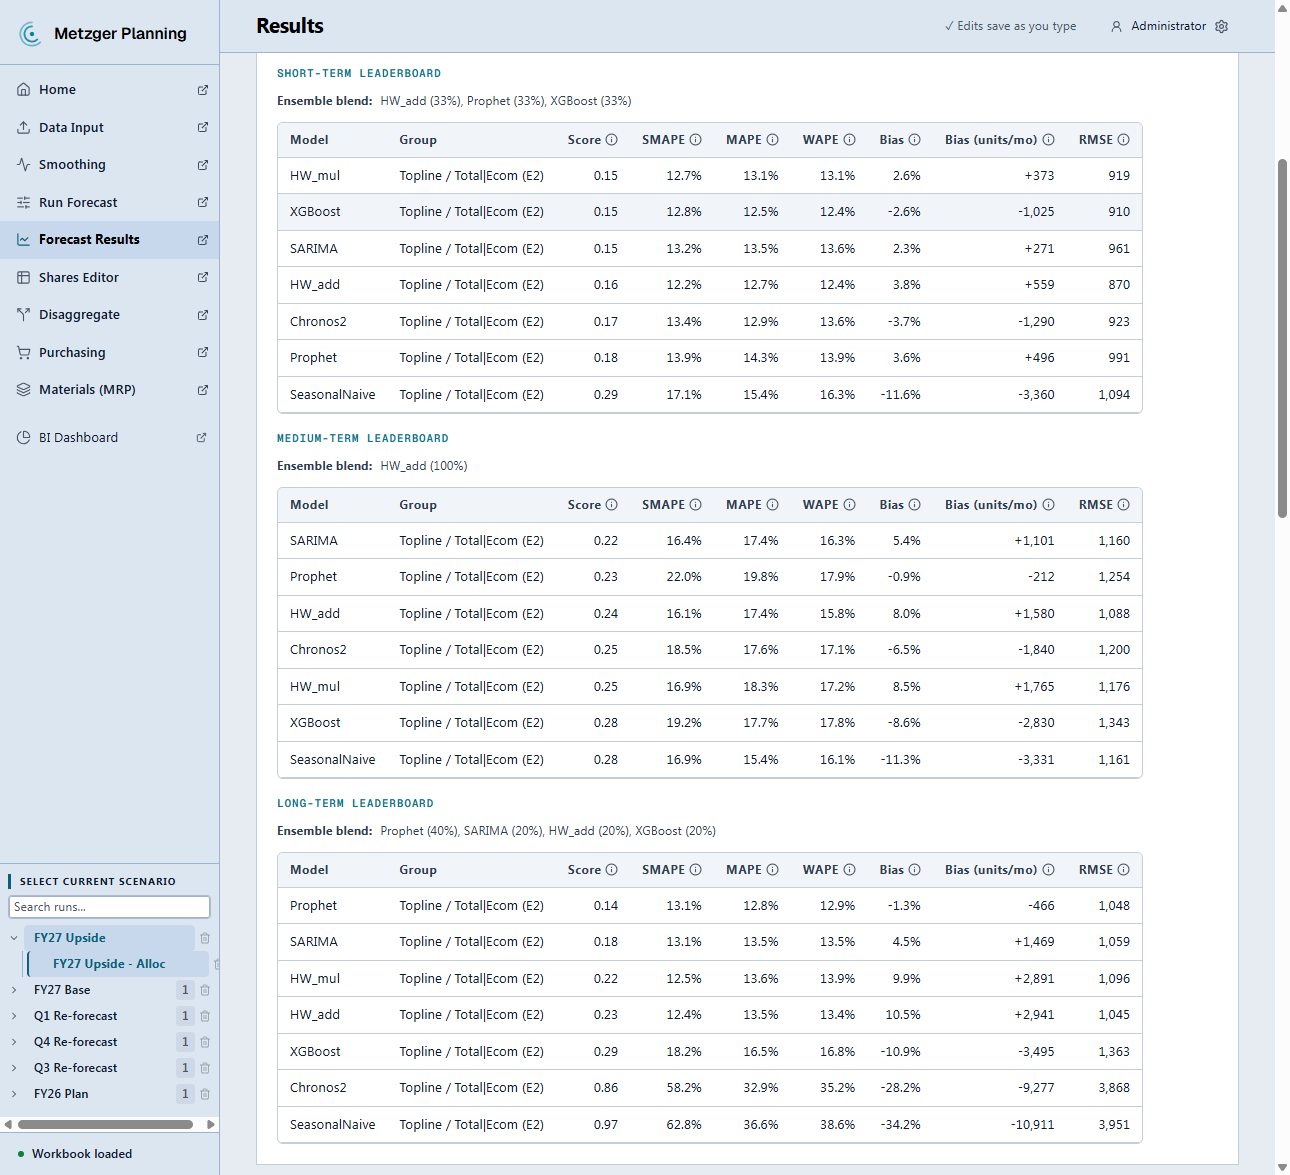
Task: Click the Q3 Re-forecast count badge
Action: tap(185, 1068)
